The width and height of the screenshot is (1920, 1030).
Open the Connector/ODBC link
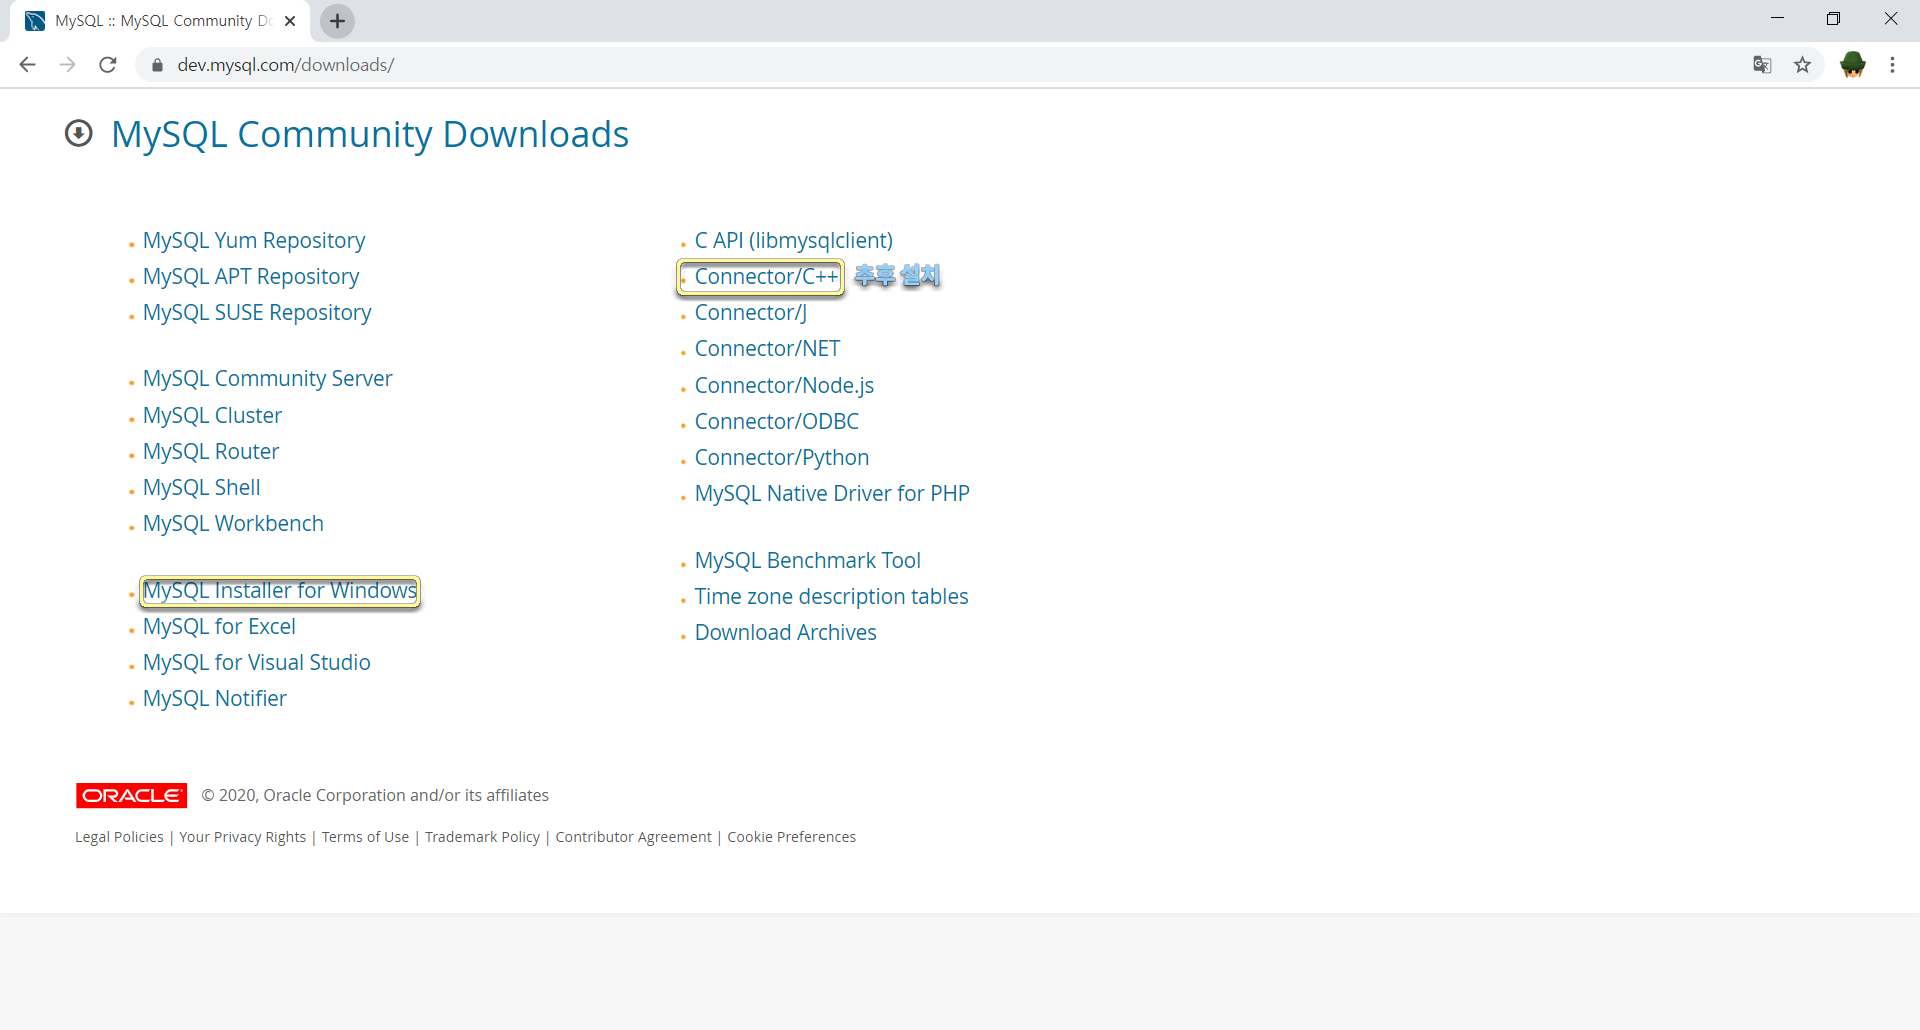(x=776, y=422)
